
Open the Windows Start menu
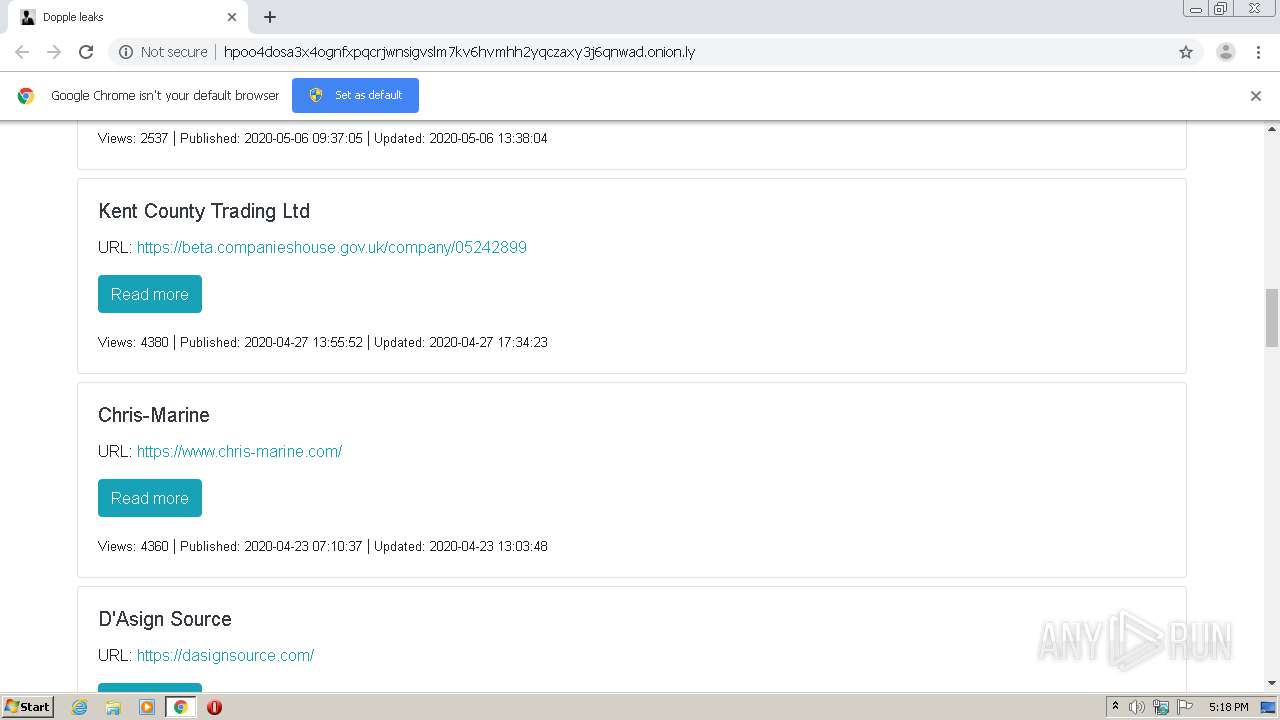tap(28, 706)
